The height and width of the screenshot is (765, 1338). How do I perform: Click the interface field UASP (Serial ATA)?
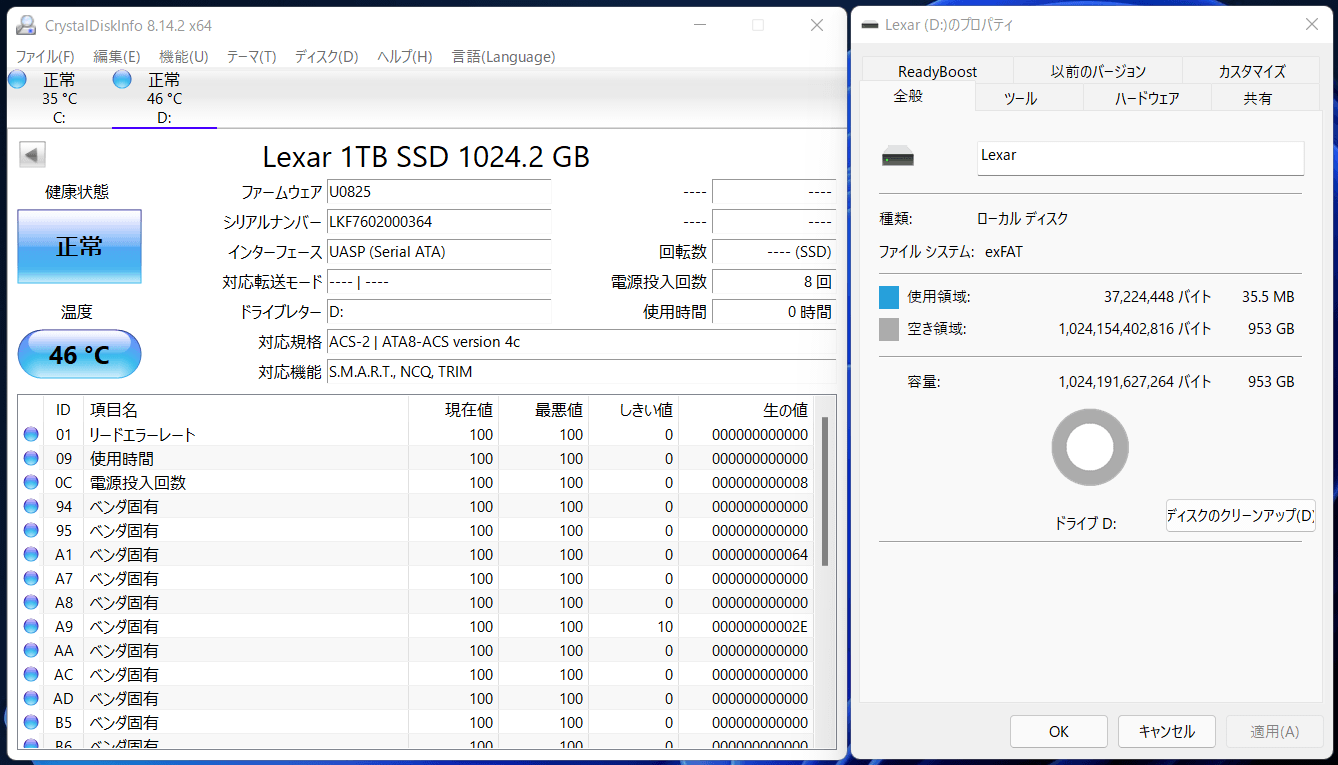point(439,252)
